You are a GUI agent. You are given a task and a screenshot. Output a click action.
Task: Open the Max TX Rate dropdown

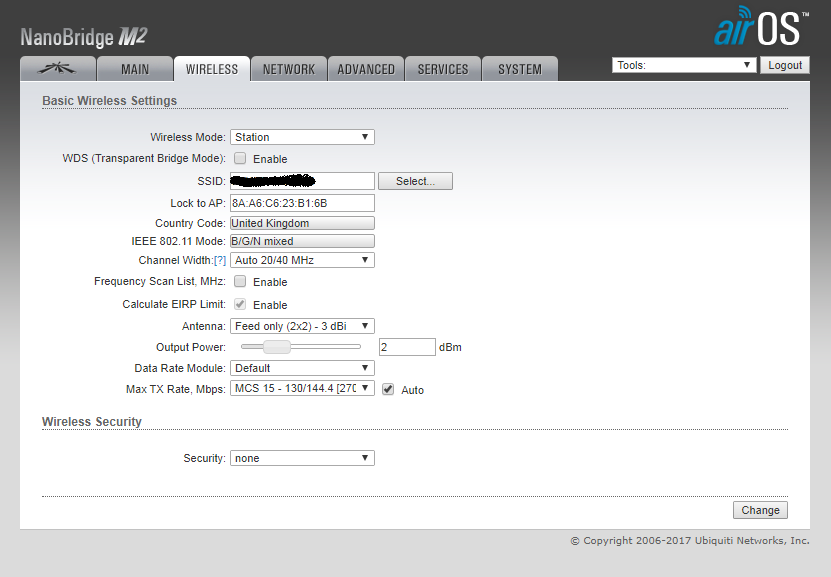point(302,388)
